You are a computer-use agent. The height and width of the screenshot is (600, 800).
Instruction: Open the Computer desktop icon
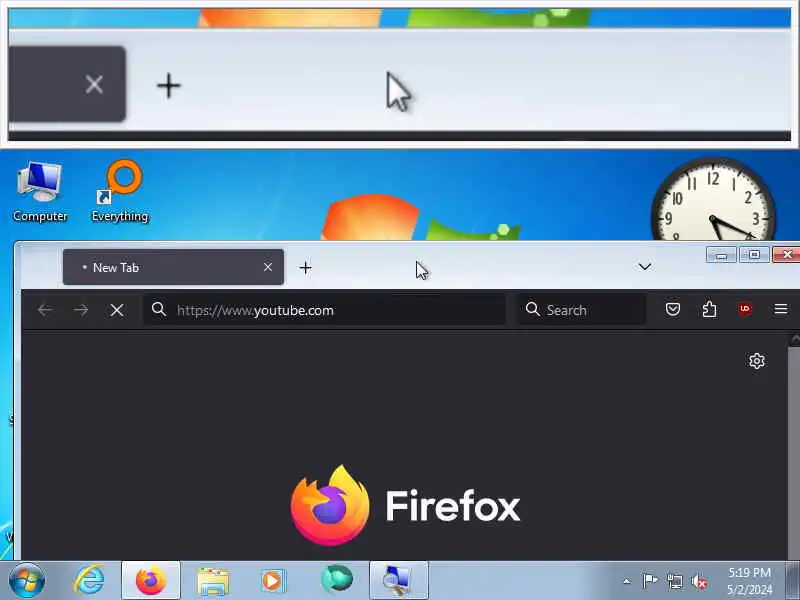[40, 192]
